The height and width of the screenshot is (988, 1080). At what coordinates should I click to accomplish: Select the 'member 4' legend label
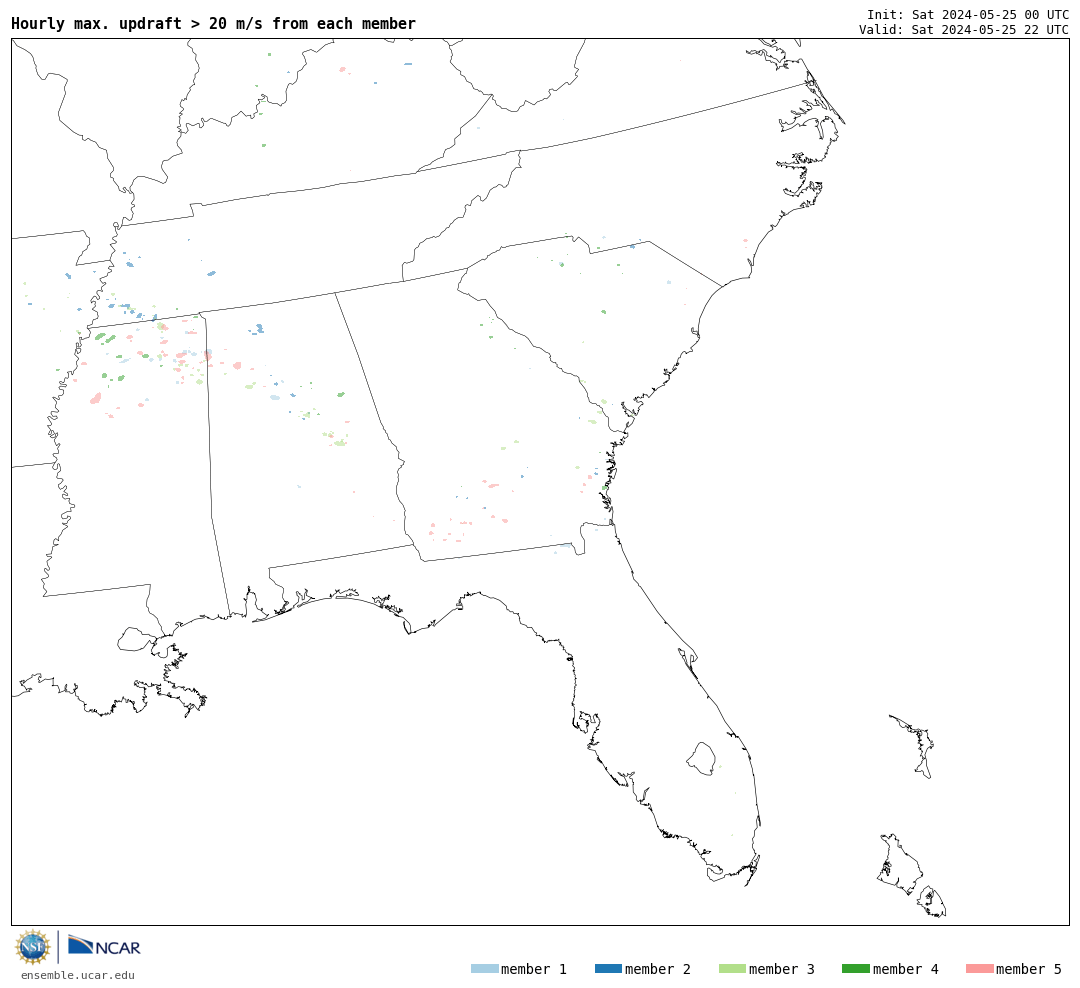click(x=906, y=969)
